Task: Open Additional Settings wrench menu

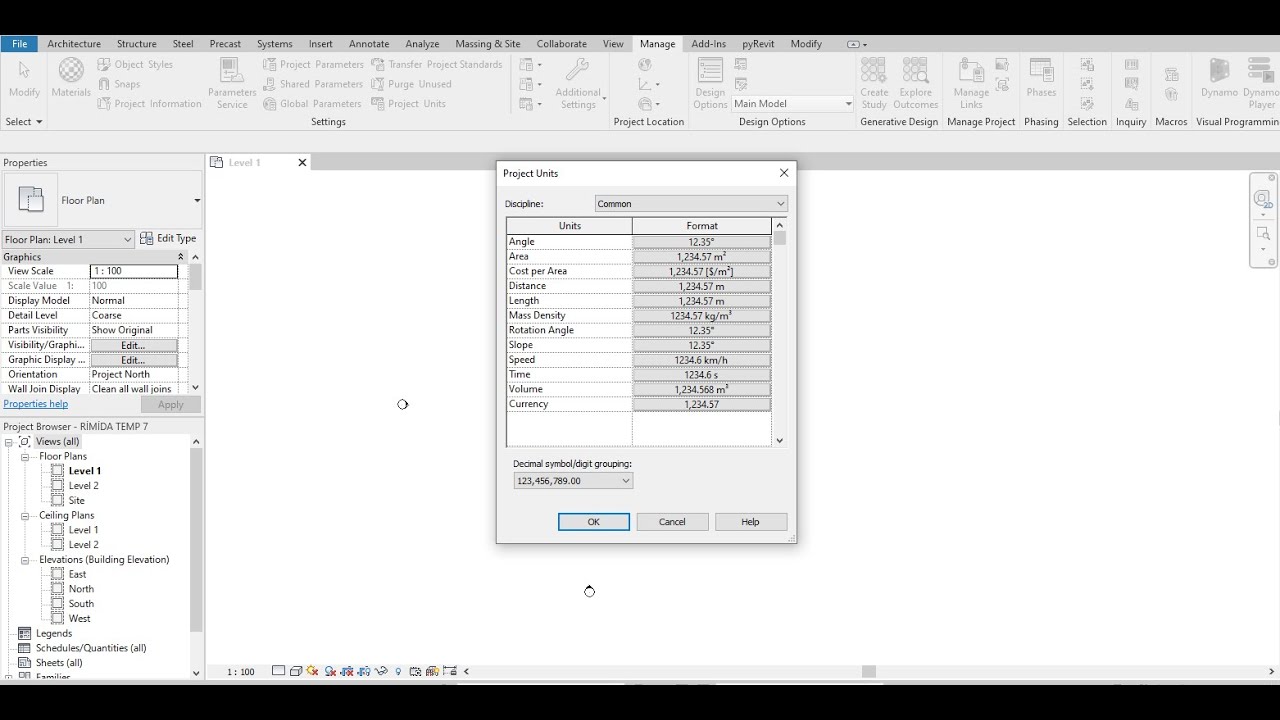Action: point(578,83)
